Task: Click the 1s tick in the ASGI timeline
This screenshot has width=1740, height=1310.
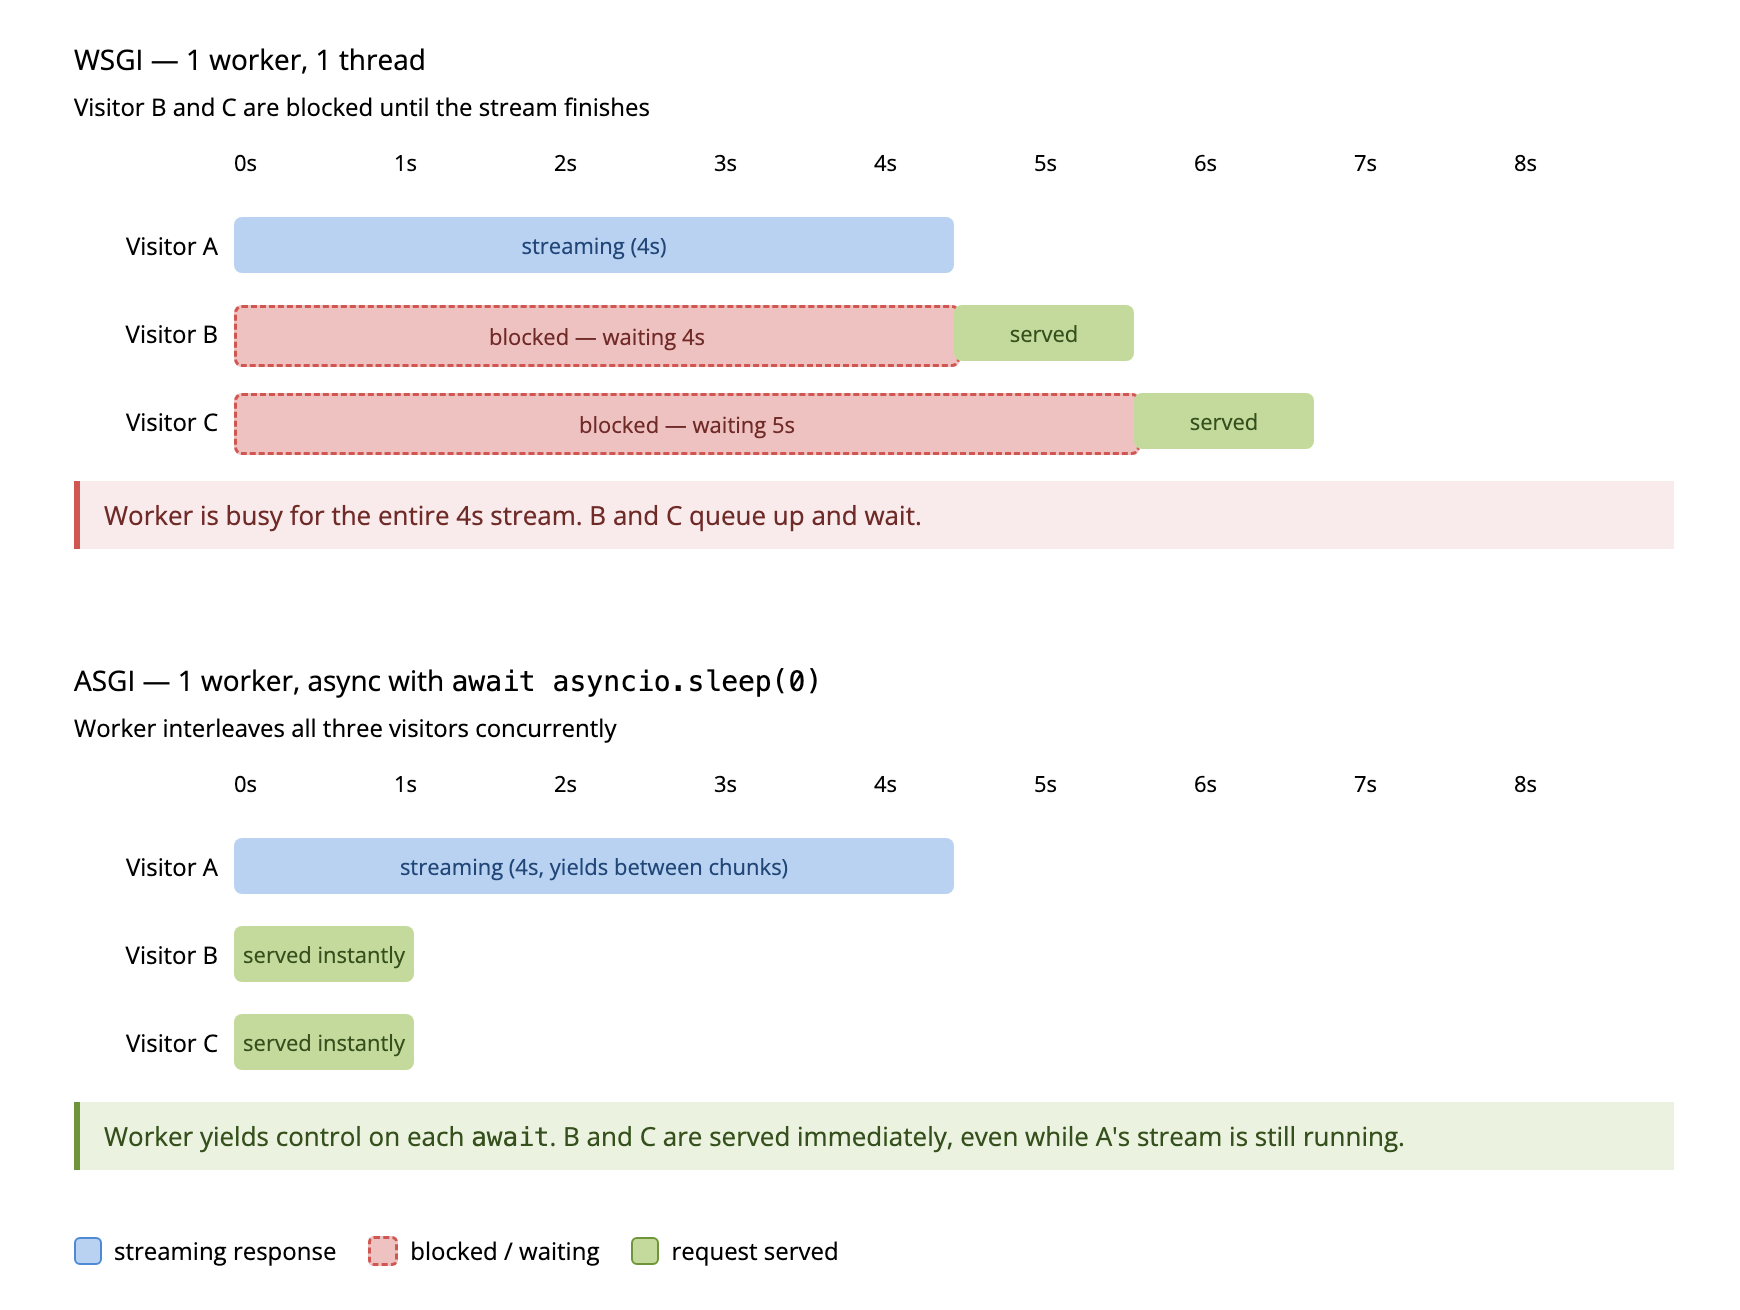Action: point(405,784)
